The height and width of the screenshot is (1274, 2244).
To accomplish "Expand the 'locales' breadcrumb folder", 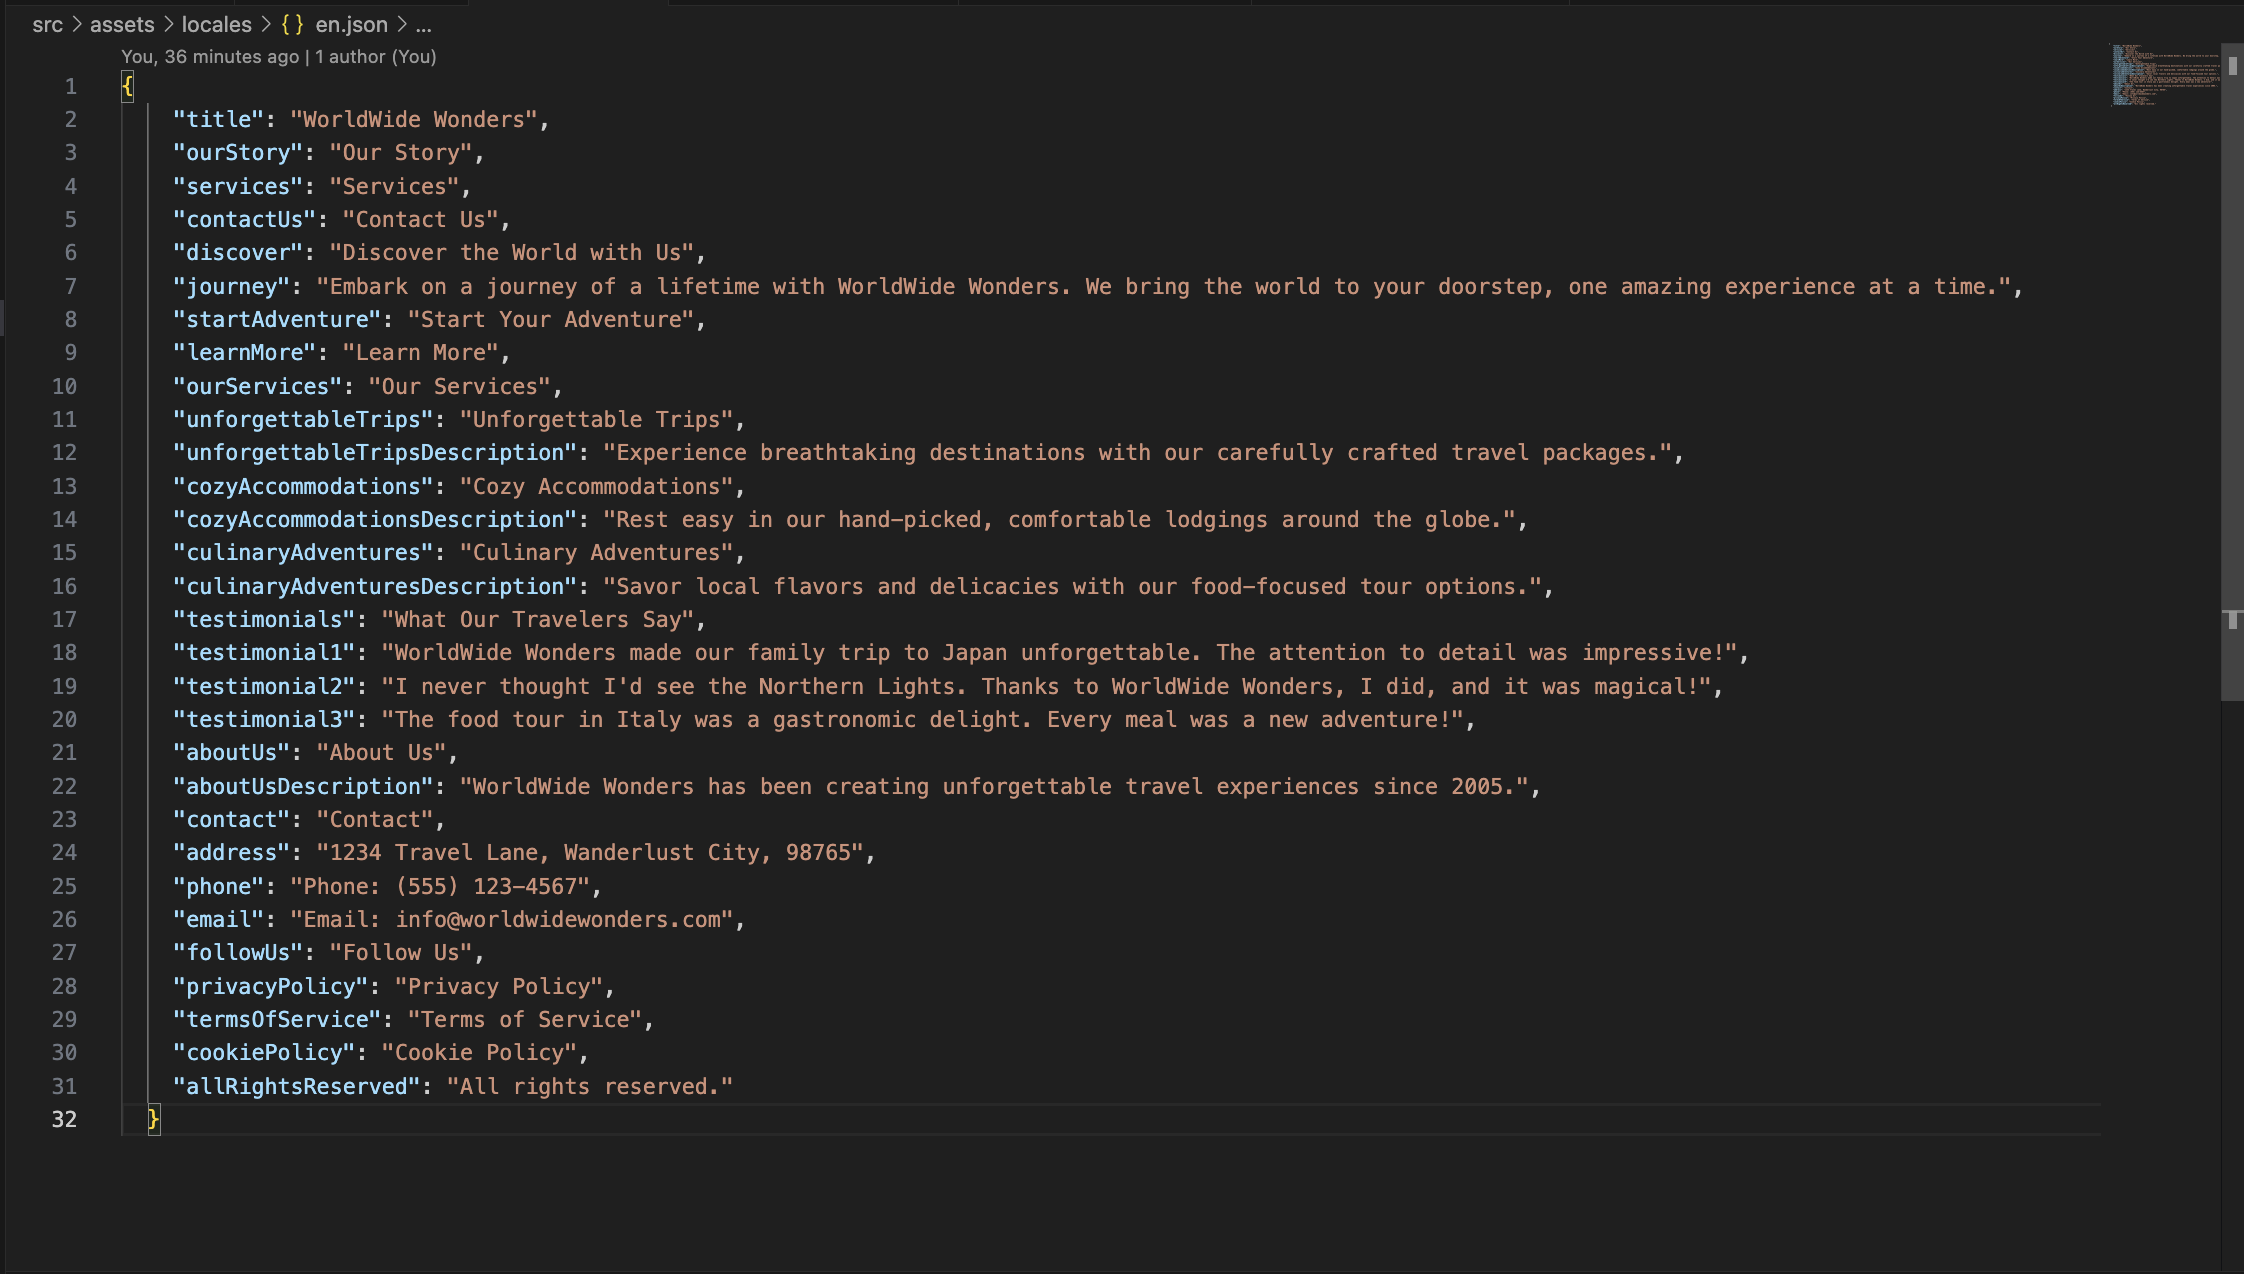I will pos(216,24).
